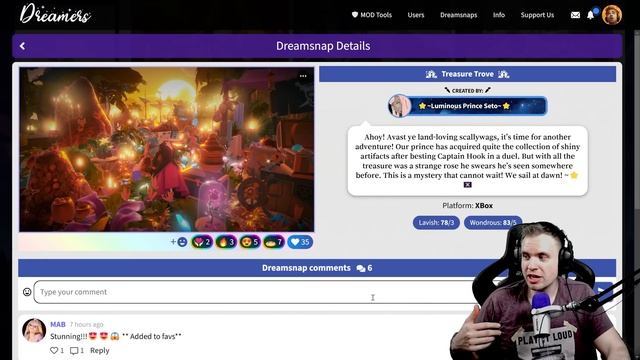The height and width of the screenshot is (360, 640).
Task: Open profile avatar menu
Action: [x=611, y=15]
